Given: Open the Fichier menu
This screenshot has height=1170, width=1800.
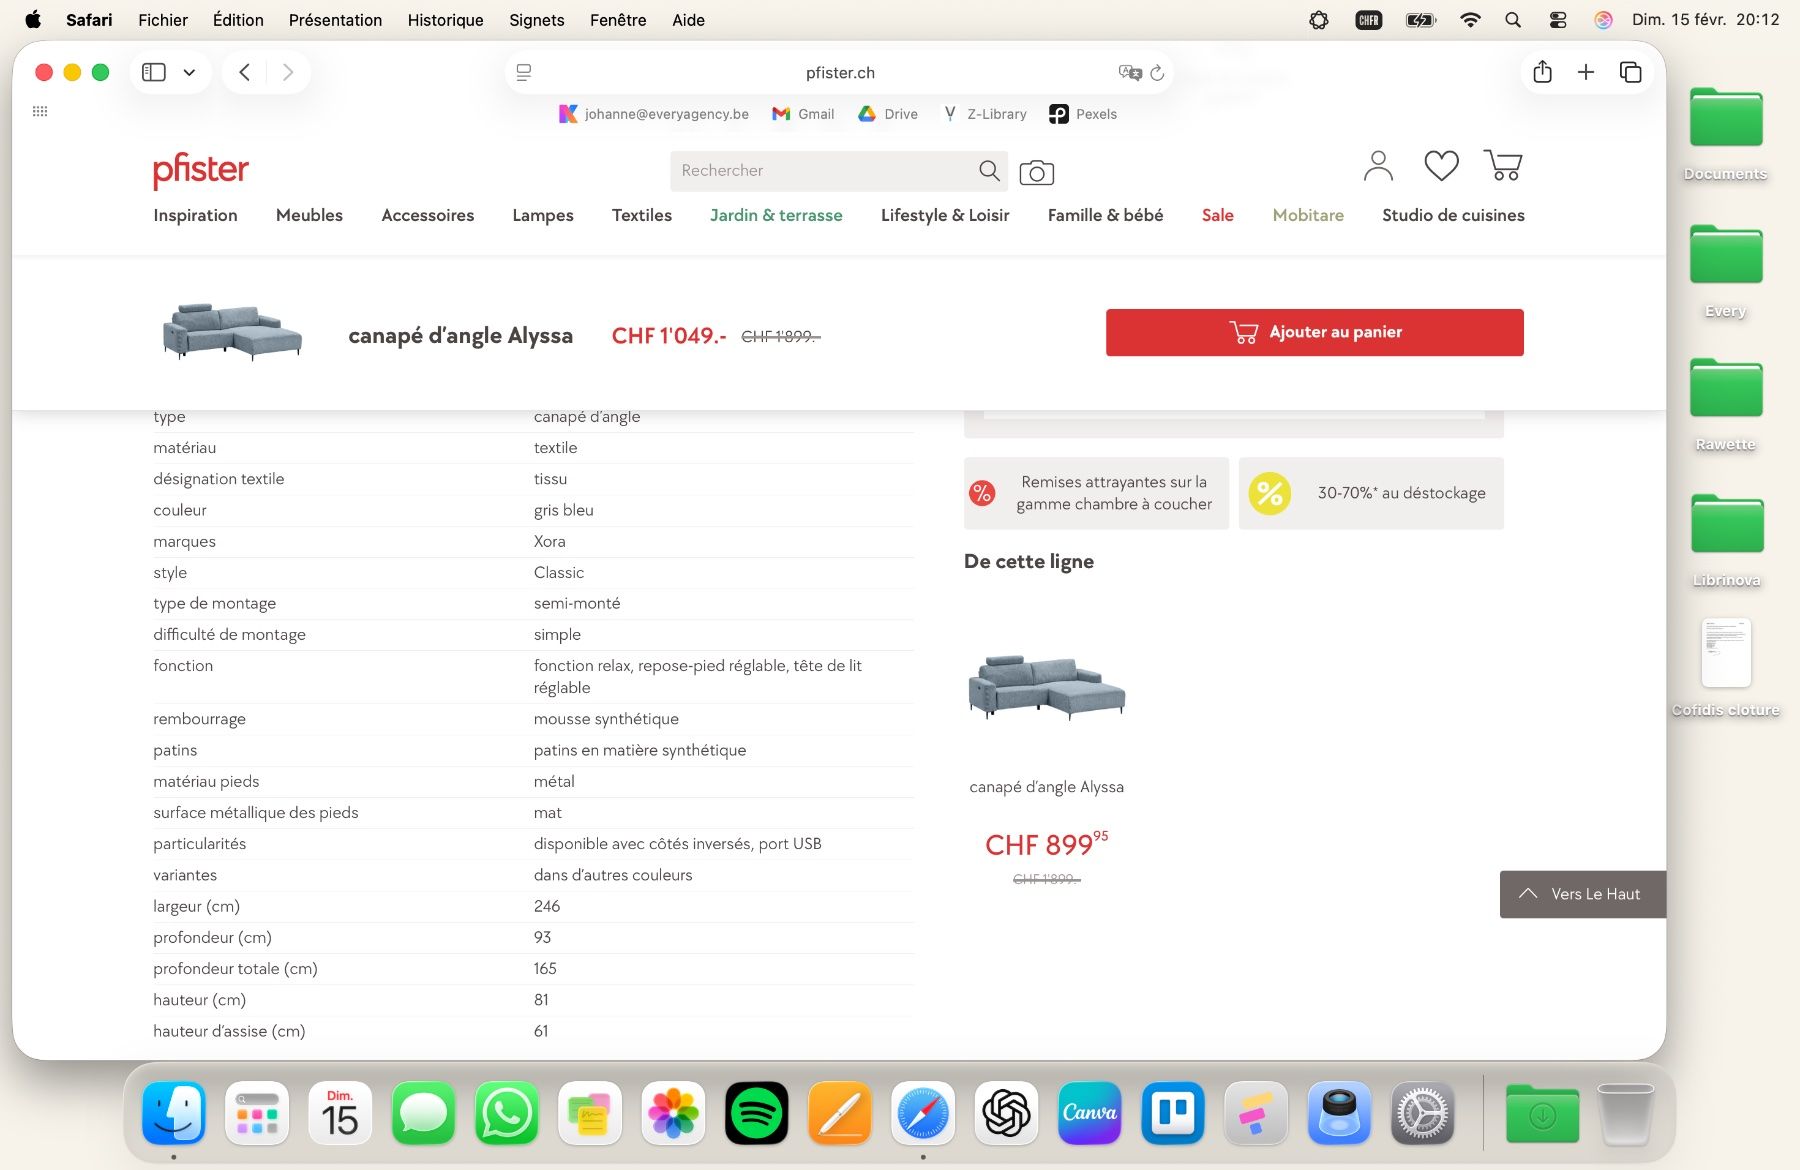Looking at the screenshot, I should [x=163, y=20].
